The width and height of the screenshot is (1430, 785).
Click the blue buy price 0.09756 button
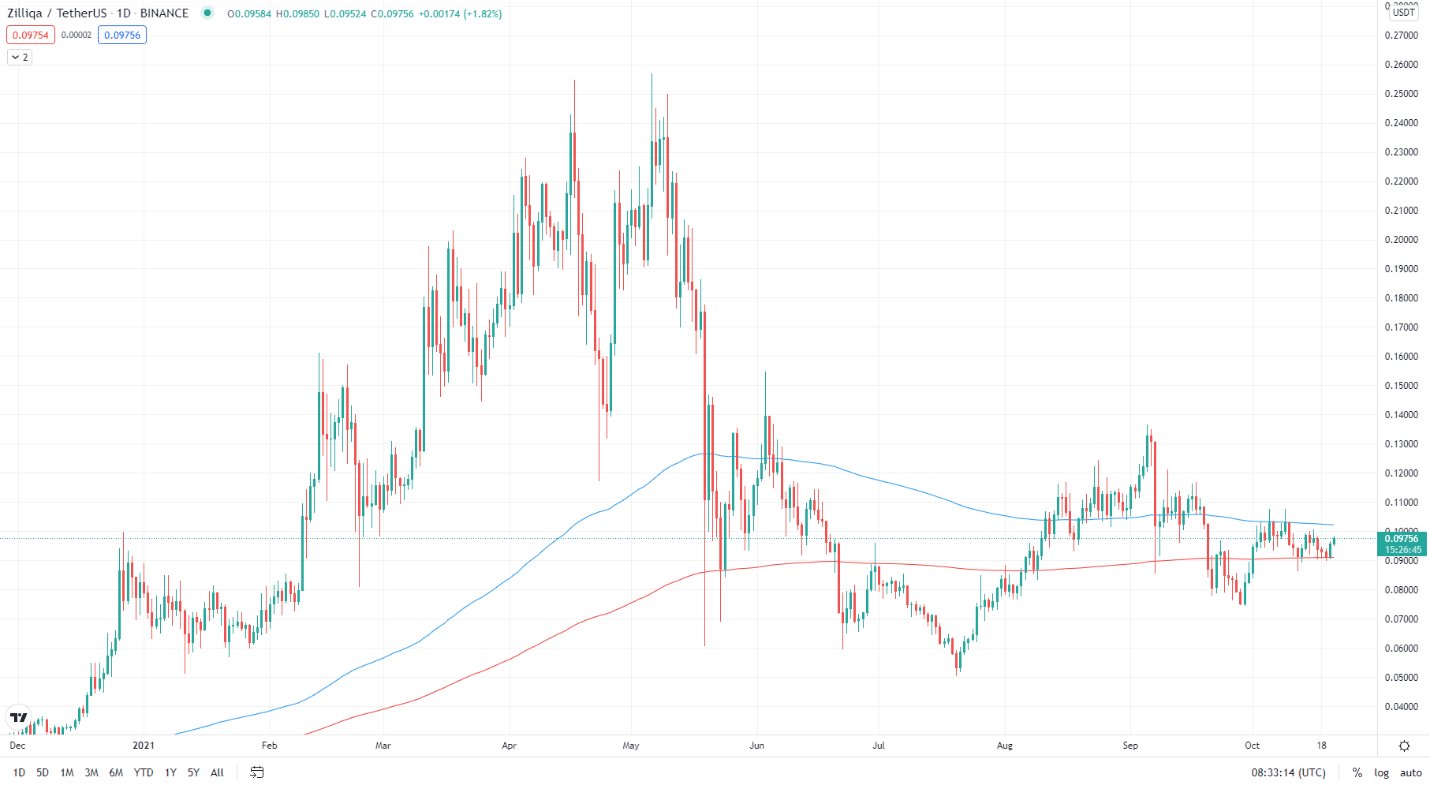pos(122,35)
